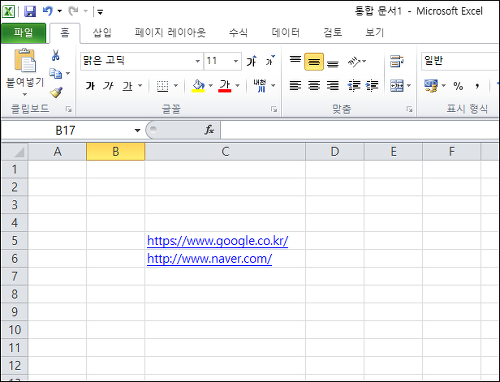Click the Paste (붙여넣기) clipboard icon
This screenshot has height=382, width=500.
(x=25, y=60)
